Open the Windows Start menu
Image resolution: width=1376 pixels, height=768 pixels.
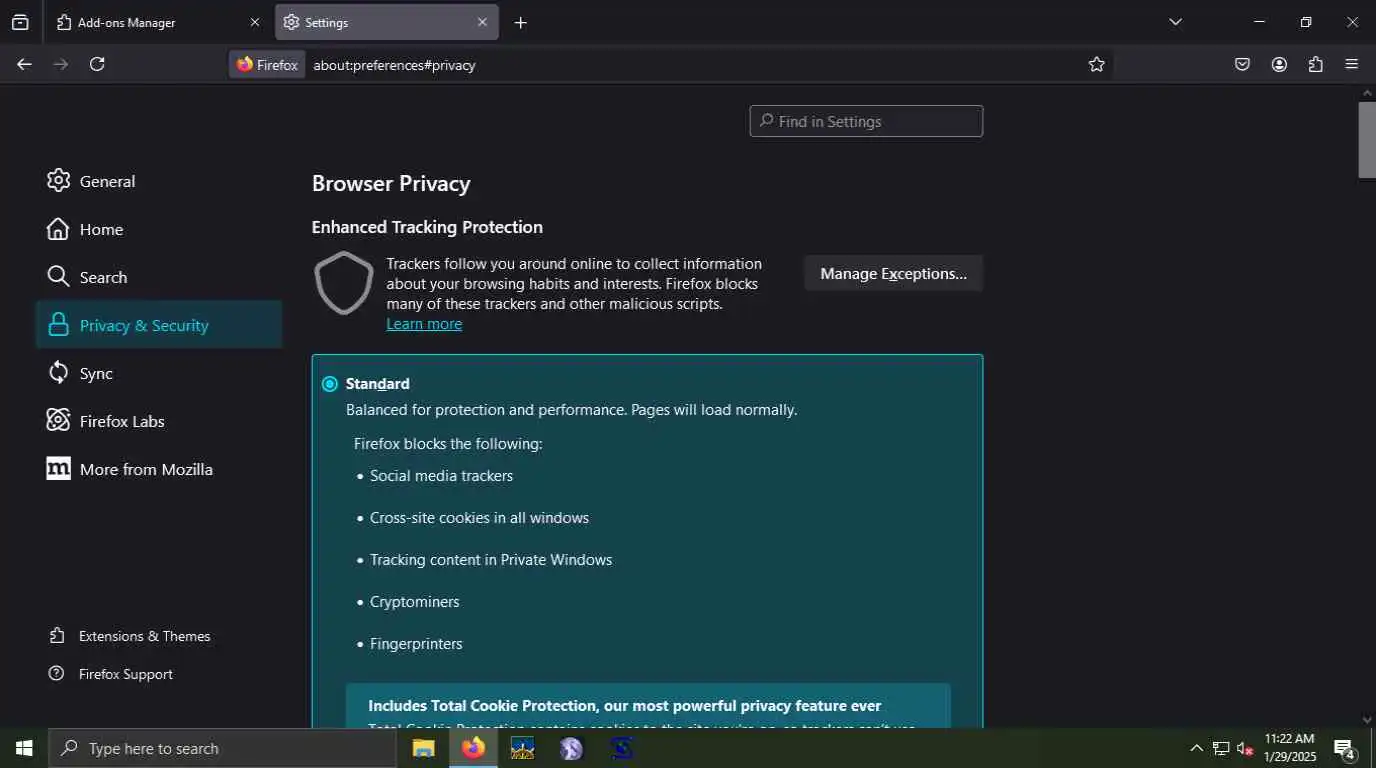click(x=24, y=748)
